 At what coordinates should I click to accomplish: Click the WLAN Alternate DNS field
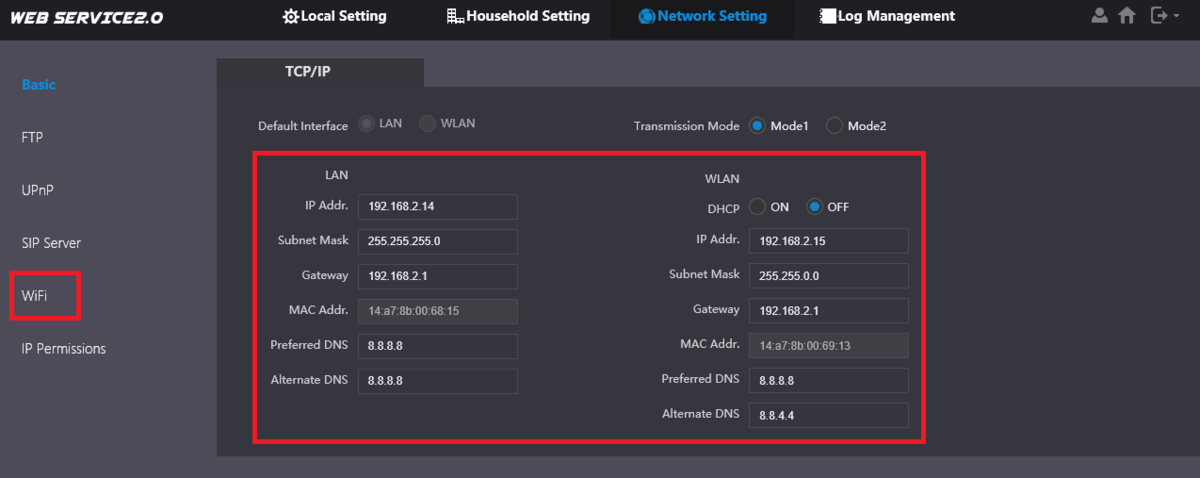828,415
